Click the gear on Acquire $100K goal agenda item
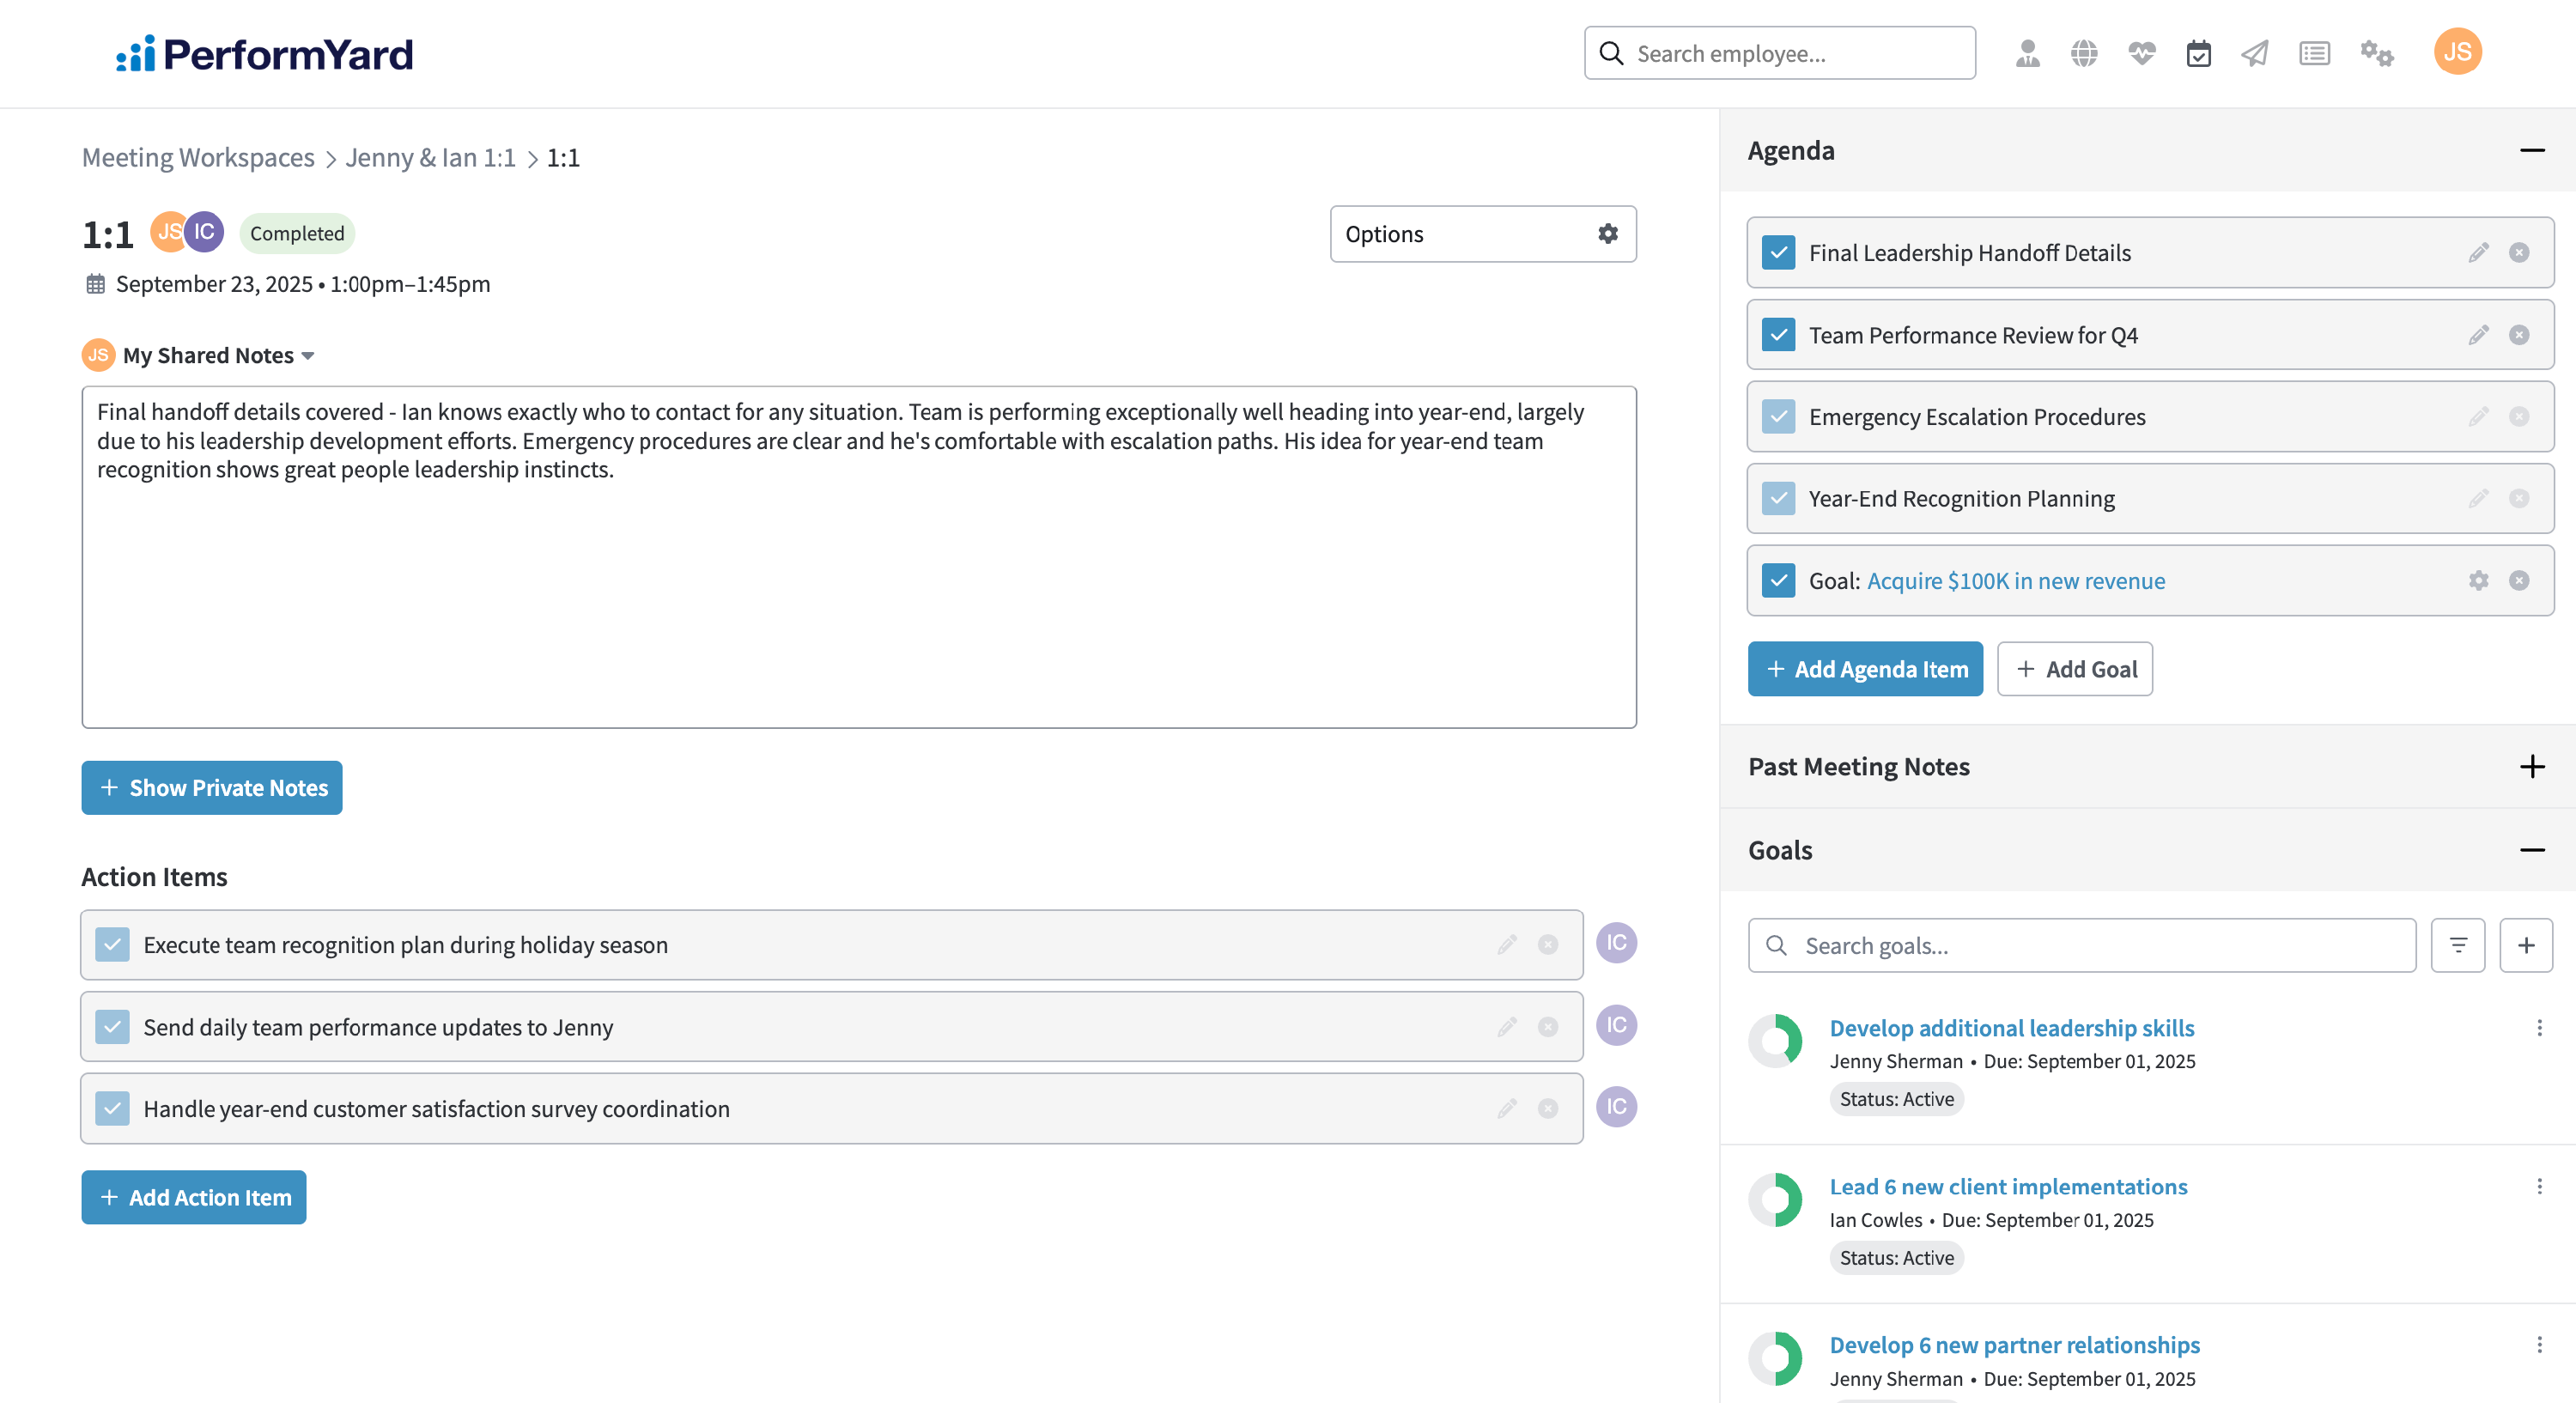 pyautogui.click(x=2478, y=580)
